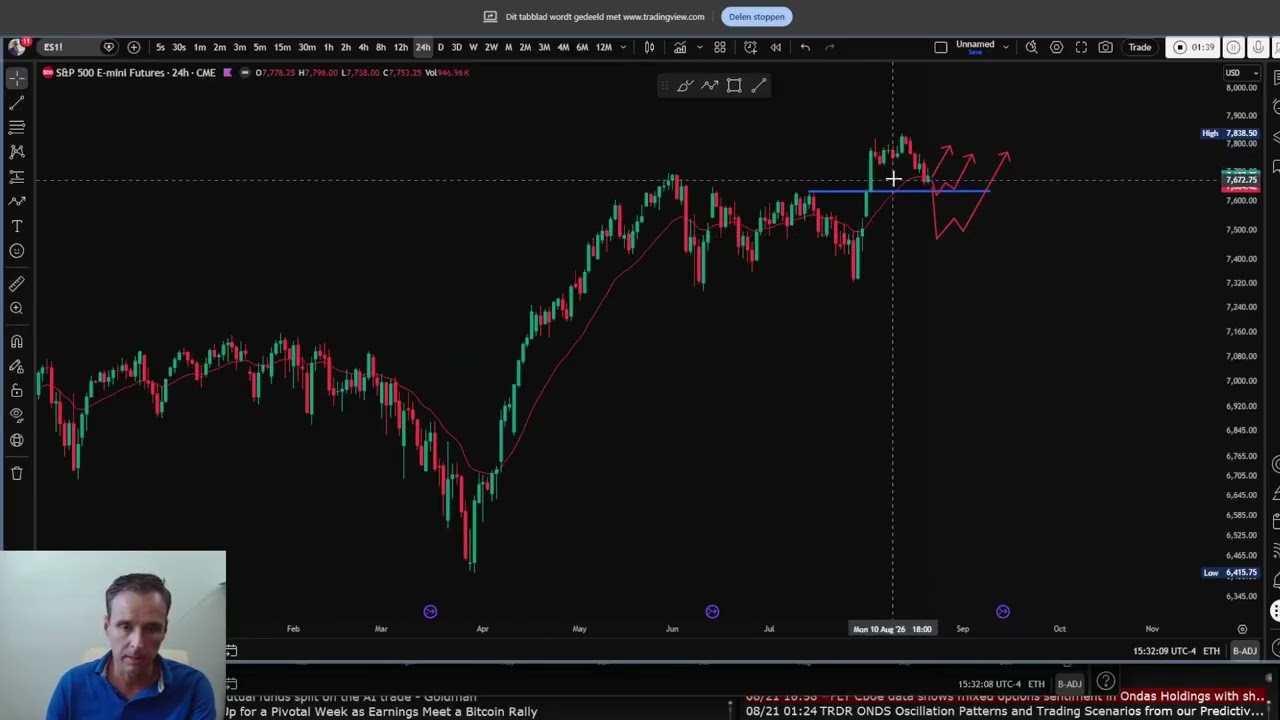Viewport: 1280px width, 720px height.
Task: Expand the timeframe intervals dropdown arrow
Action: click(x=623, y=47)
